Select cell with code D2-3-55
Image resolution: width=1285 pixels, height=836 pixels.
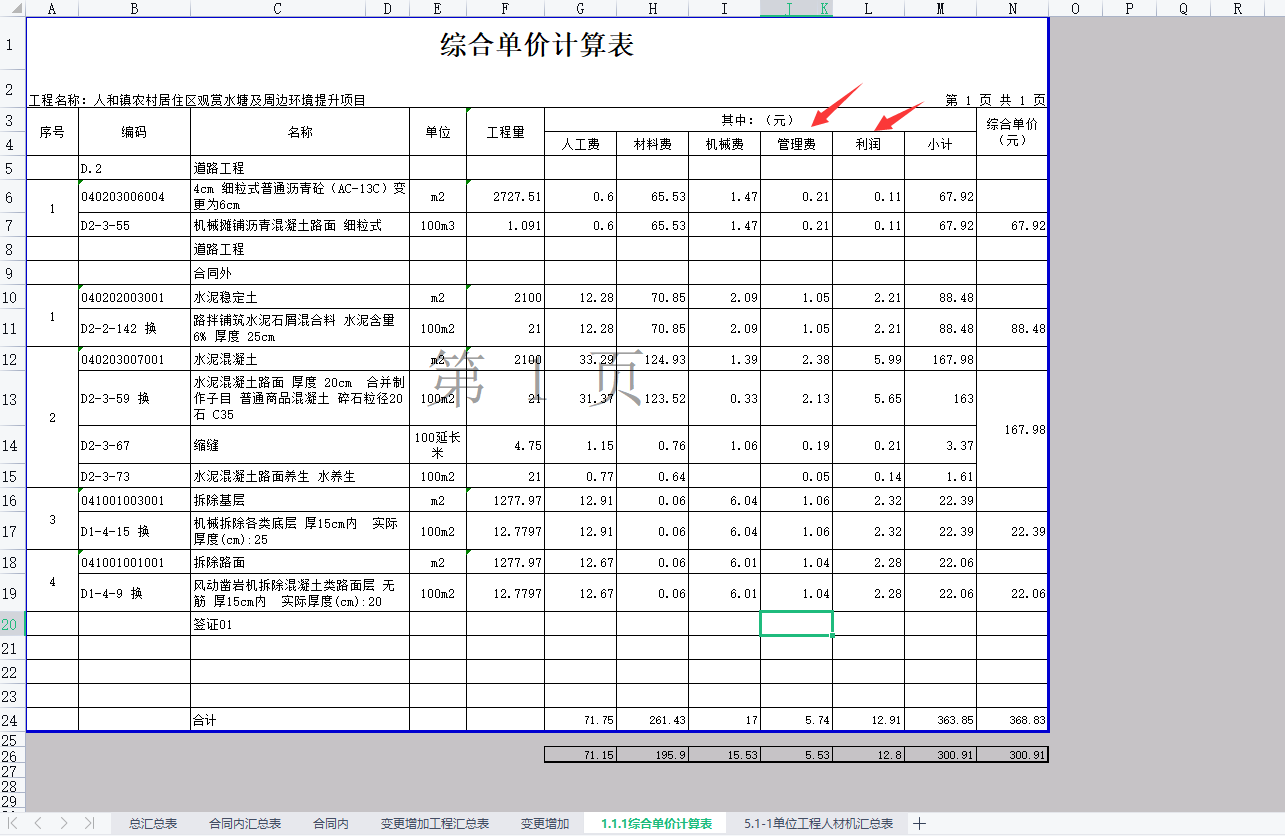pos(134,225)
